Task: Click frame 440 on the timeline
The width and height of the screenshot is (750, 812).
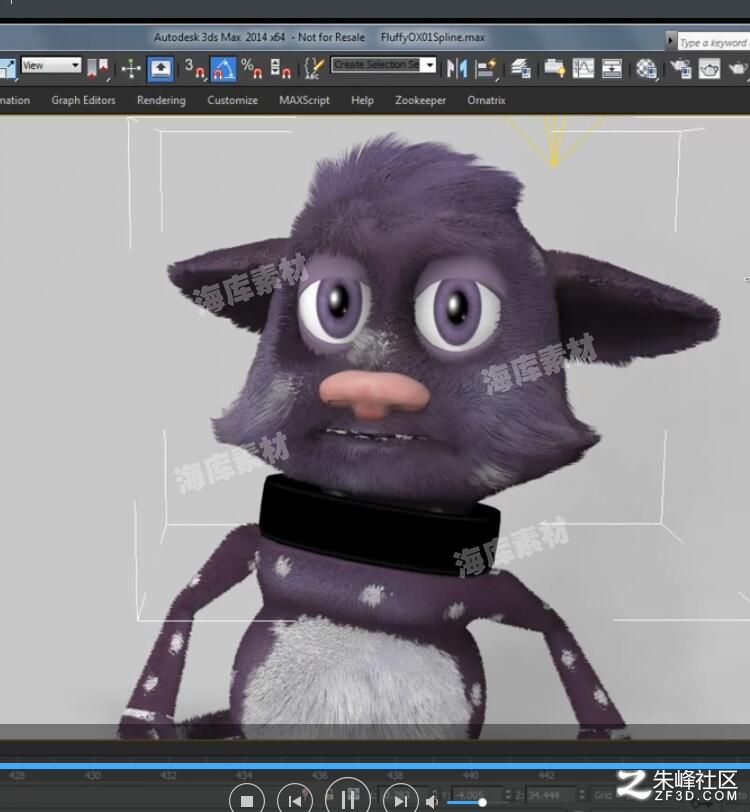Action: click(x=470, y=776)
